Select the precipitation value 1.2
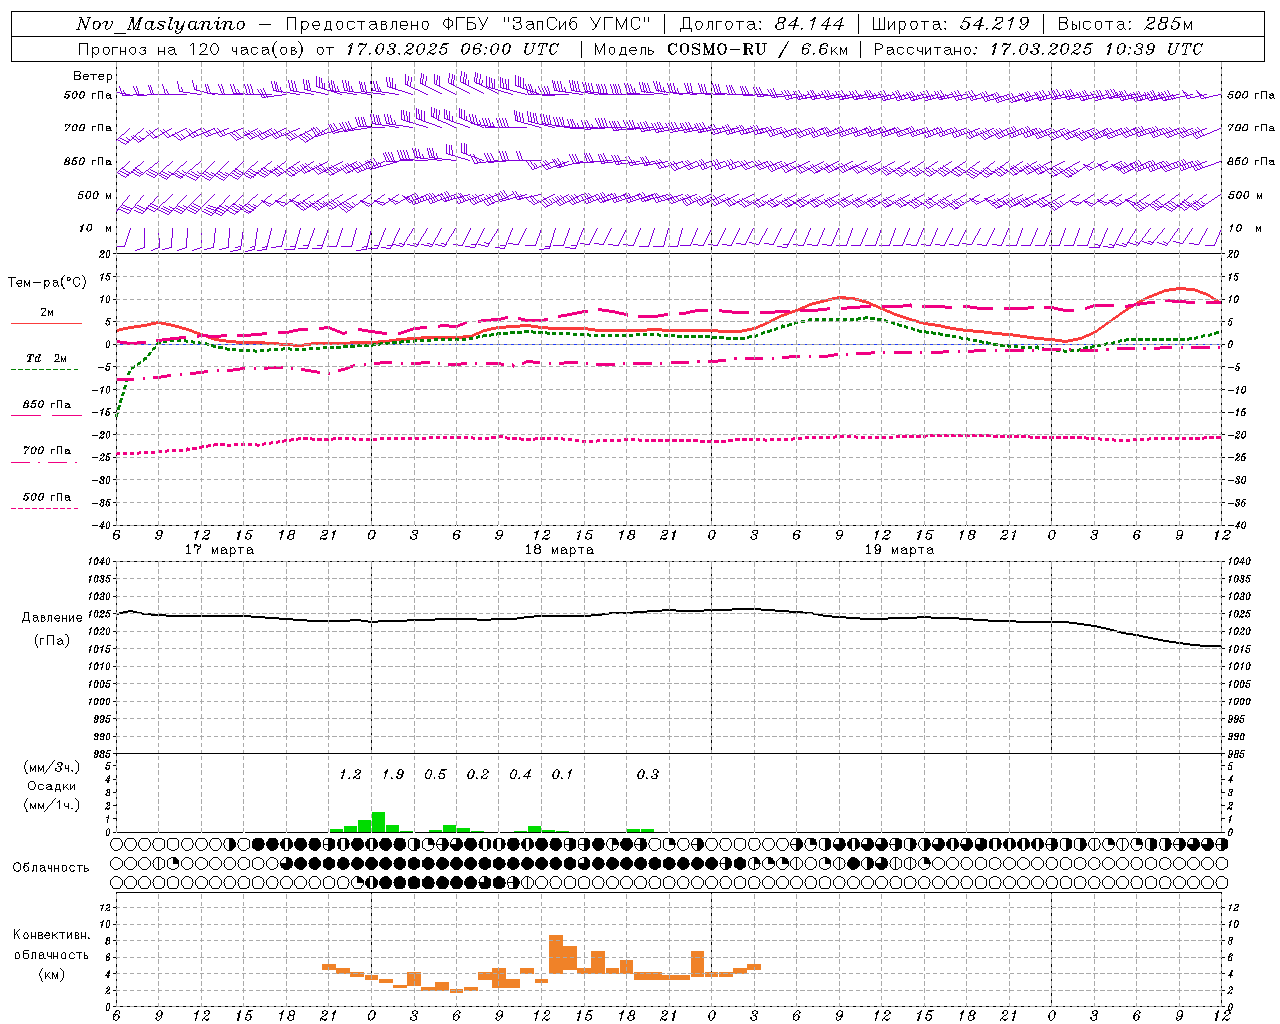1280x1024 pixels. coord(350,774)
